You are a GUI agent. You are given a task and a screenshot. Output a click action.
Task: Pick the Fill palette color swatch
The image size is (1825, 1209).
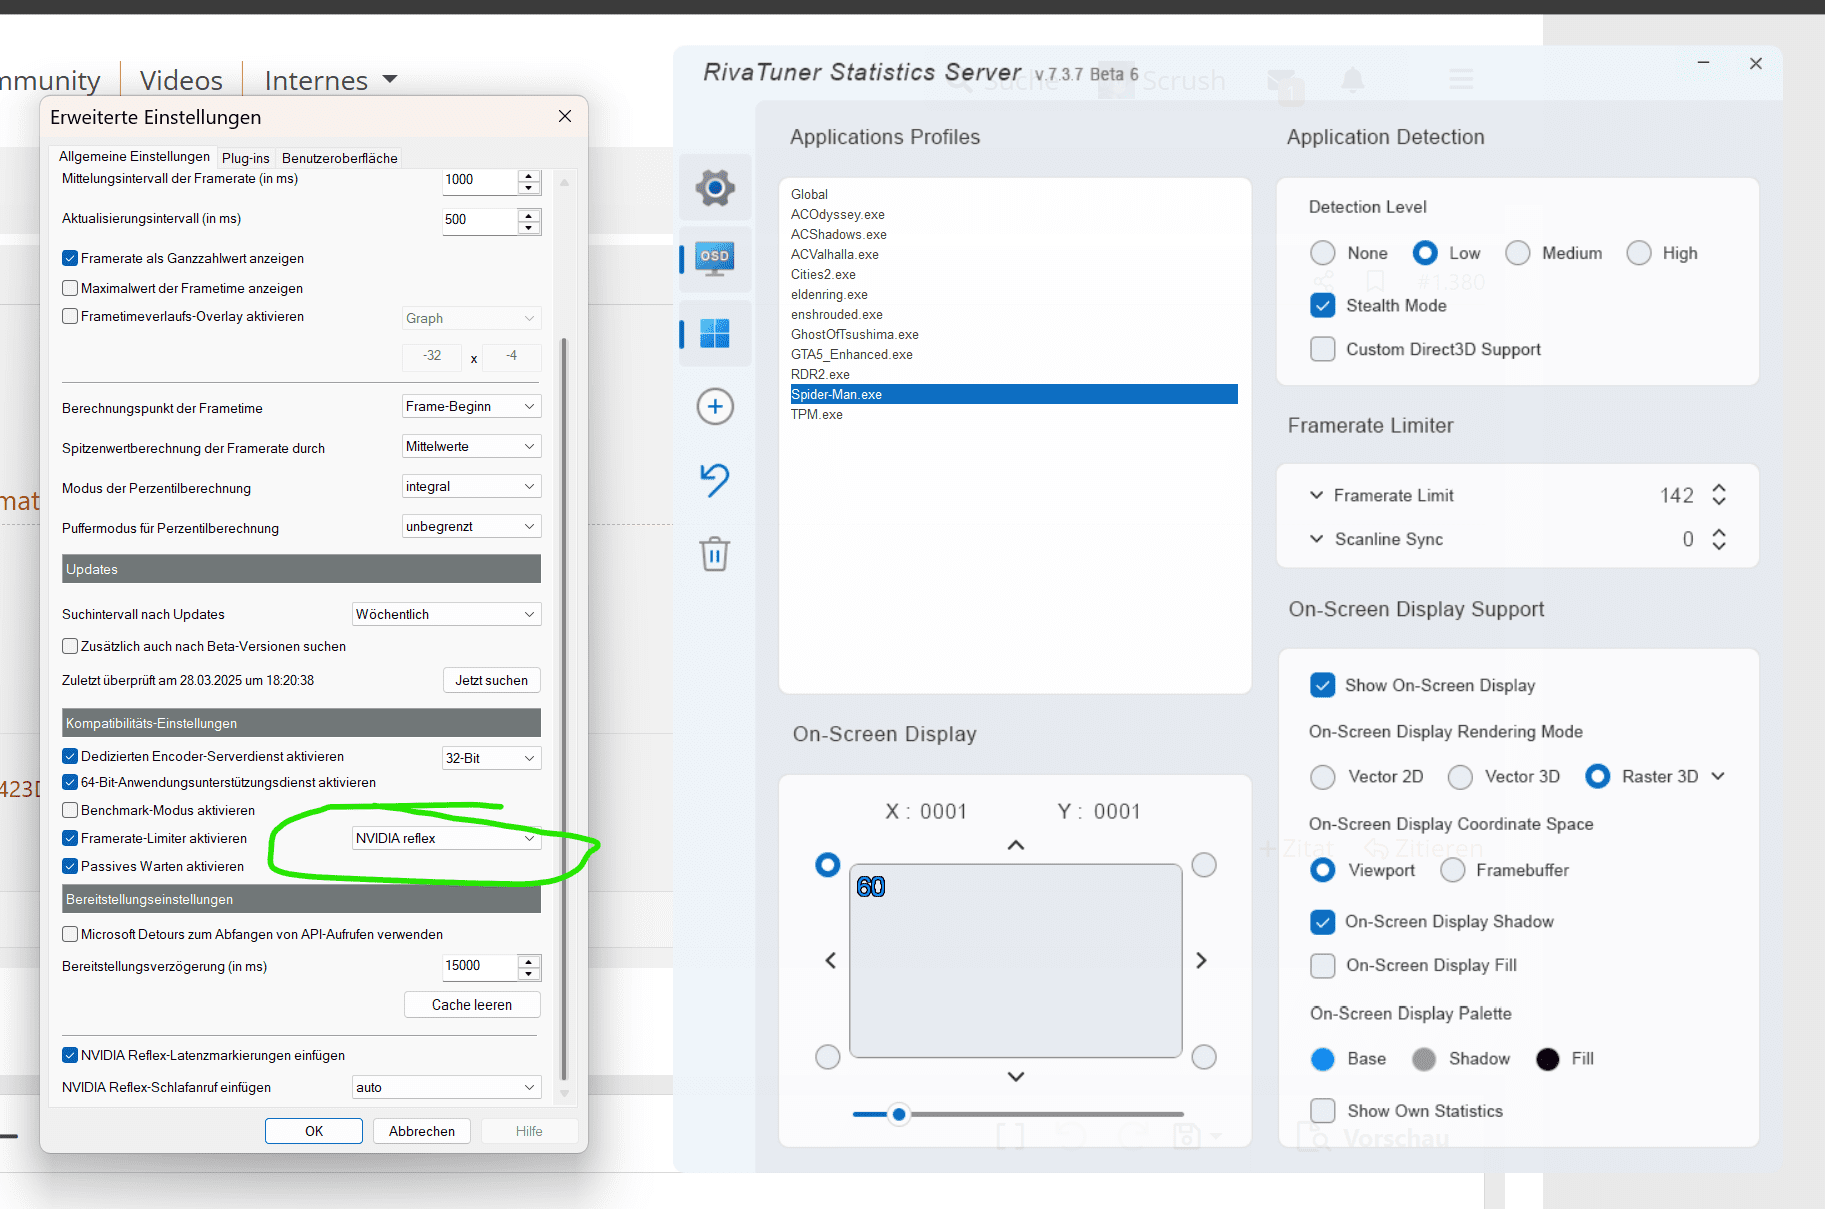(1547, 1059)
